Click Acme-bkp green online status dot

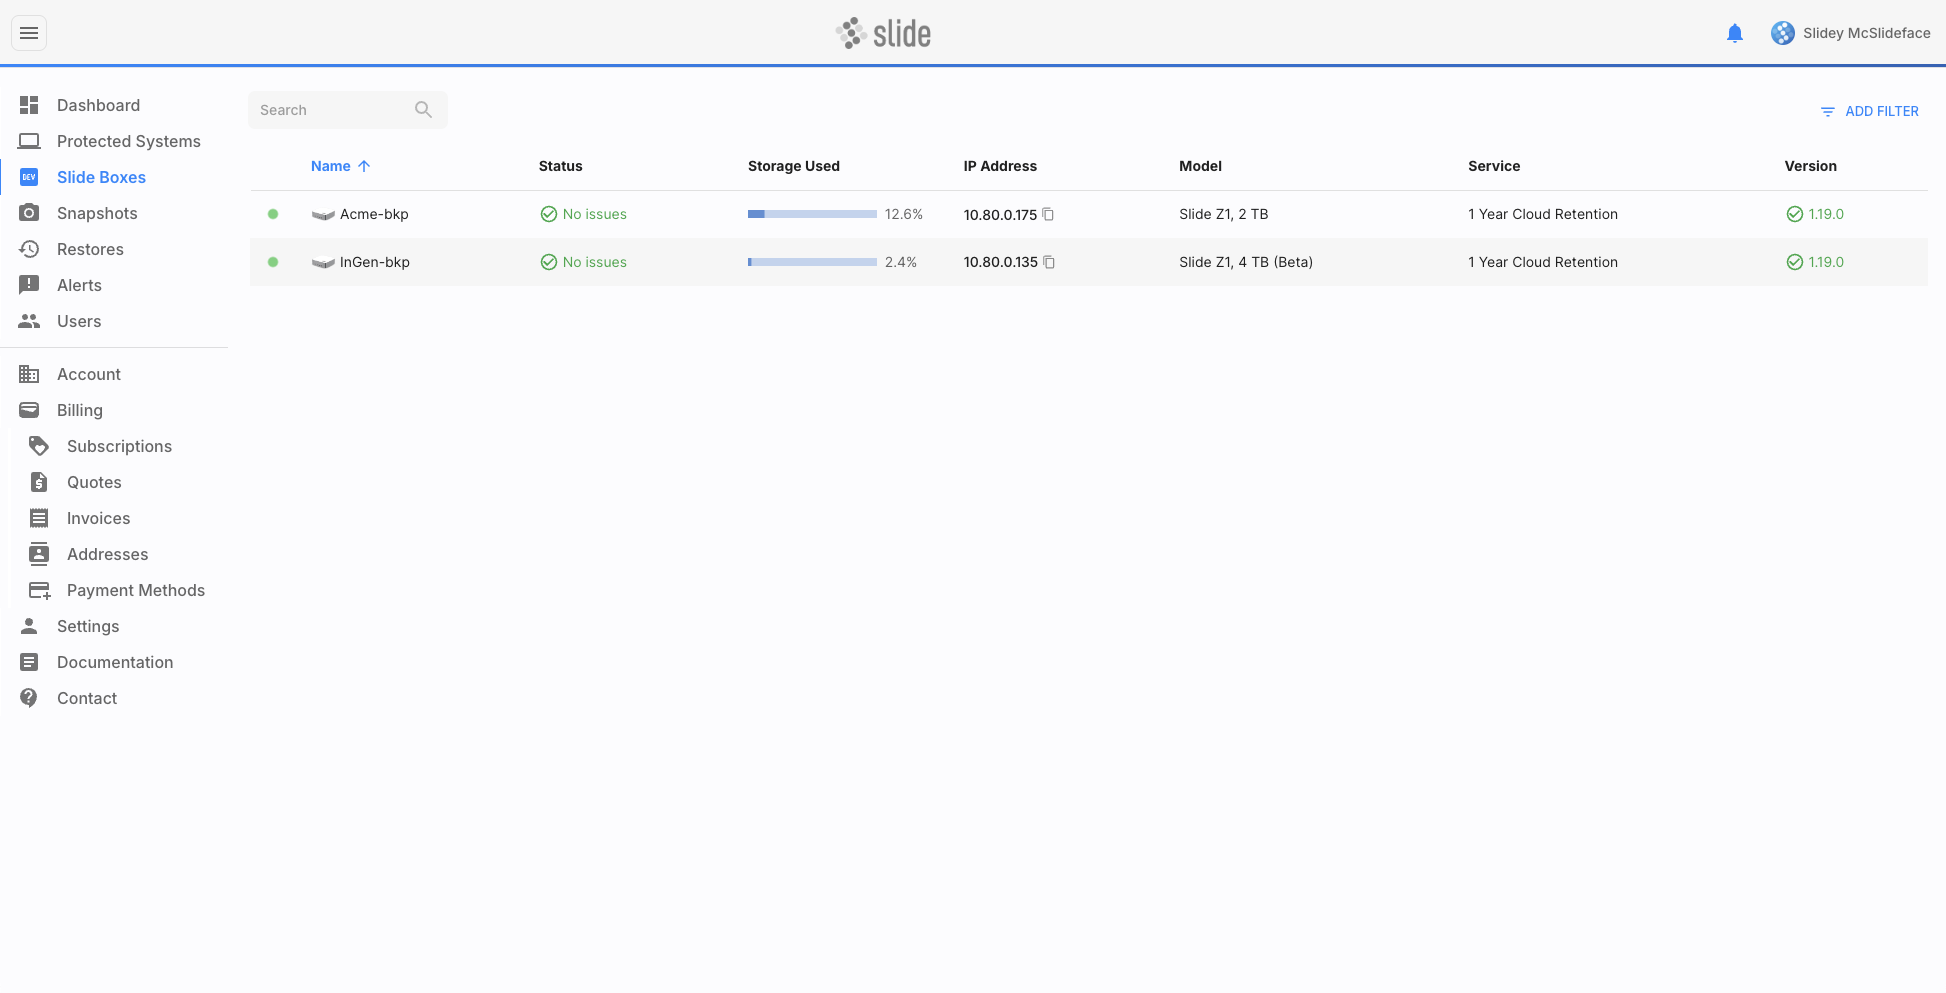[273, 214]
